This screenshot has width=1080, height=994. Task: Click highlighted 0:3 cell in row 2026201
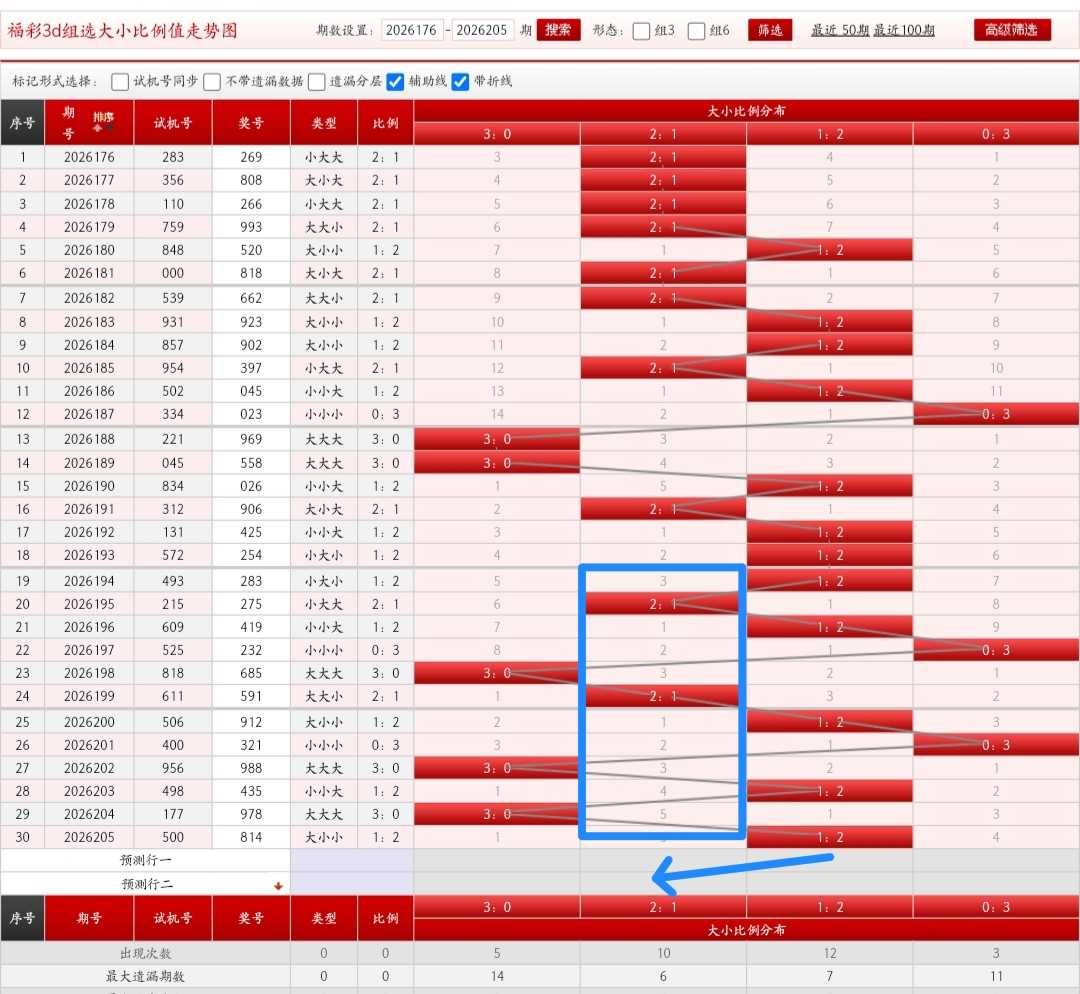996,745
